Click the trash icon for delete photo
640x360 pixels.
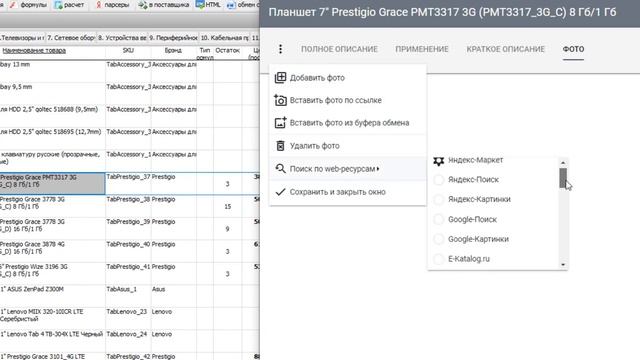point(280,146)
